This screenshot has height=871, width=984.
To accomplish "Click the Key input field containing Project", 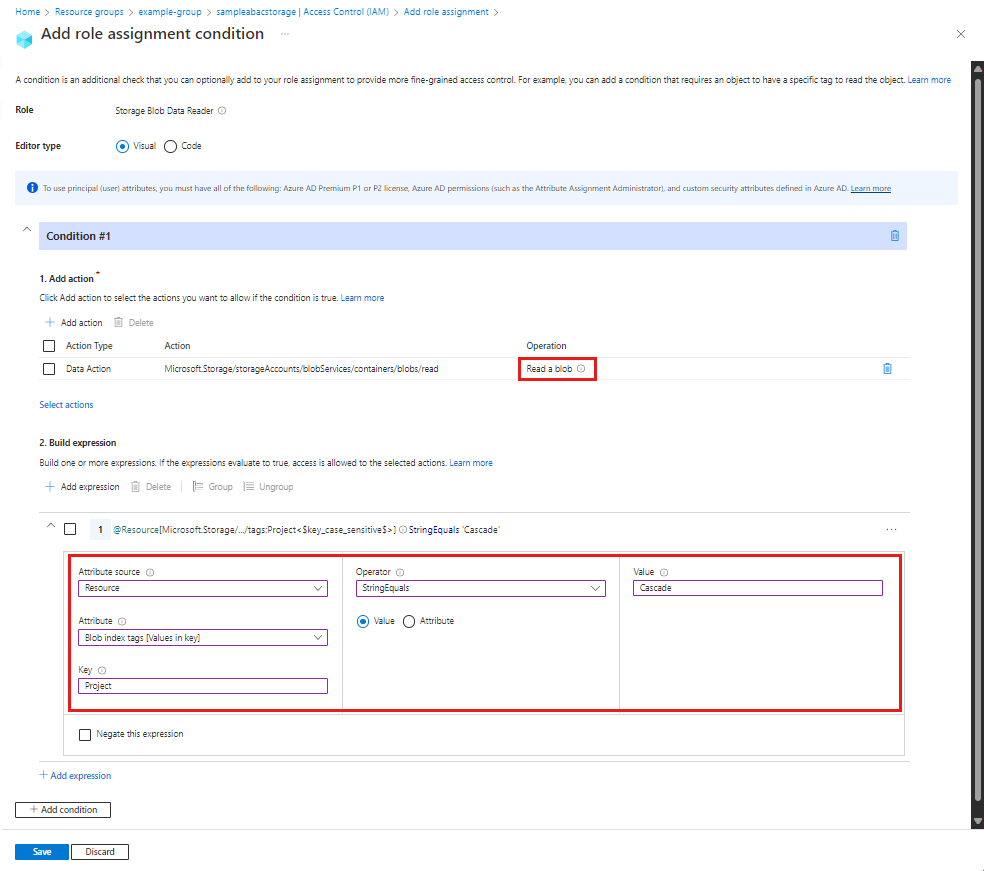I will pyautogui.click(x=202, y=685).
